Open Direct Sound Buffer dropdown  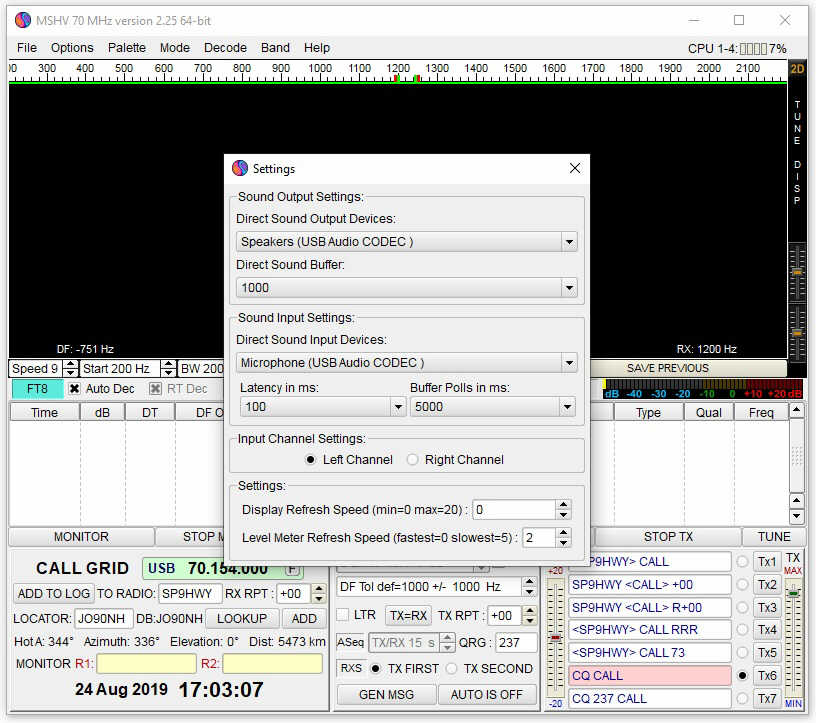569,287
